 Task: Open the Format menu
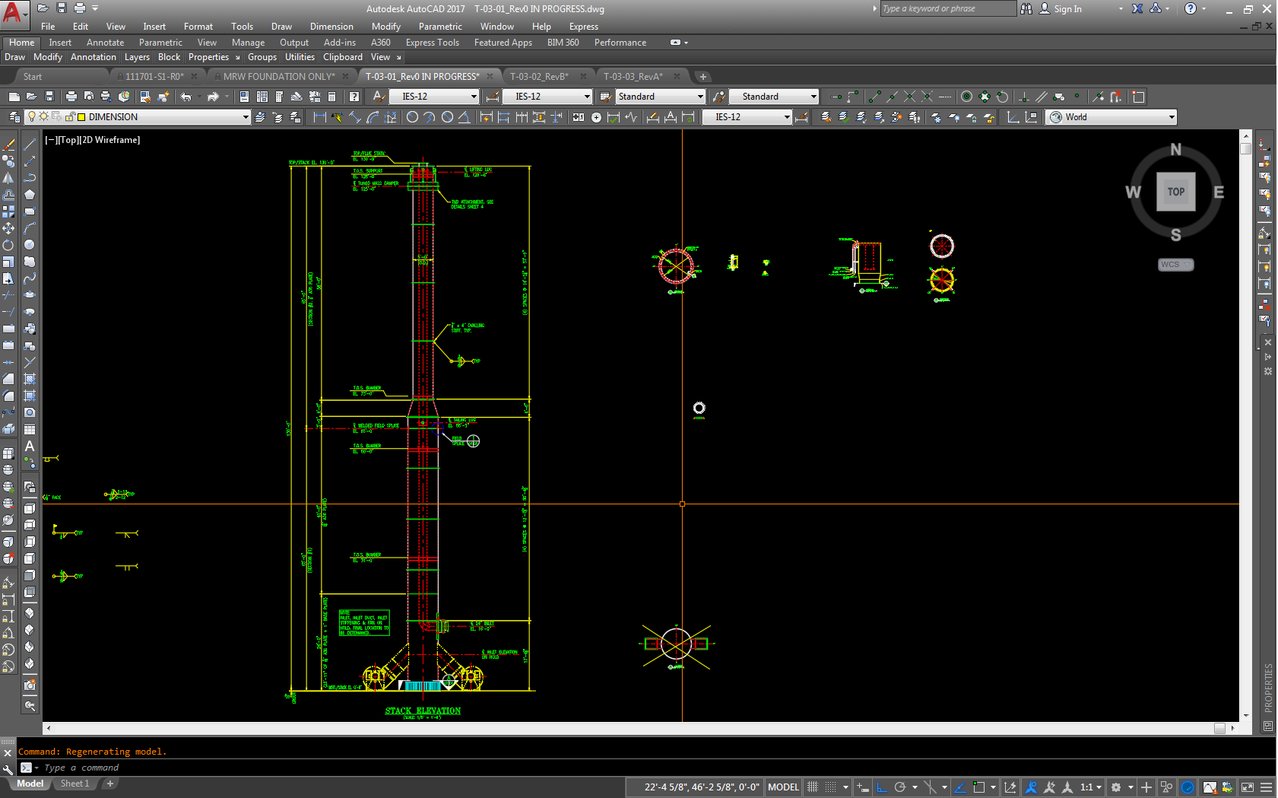(x=198, y=26)
